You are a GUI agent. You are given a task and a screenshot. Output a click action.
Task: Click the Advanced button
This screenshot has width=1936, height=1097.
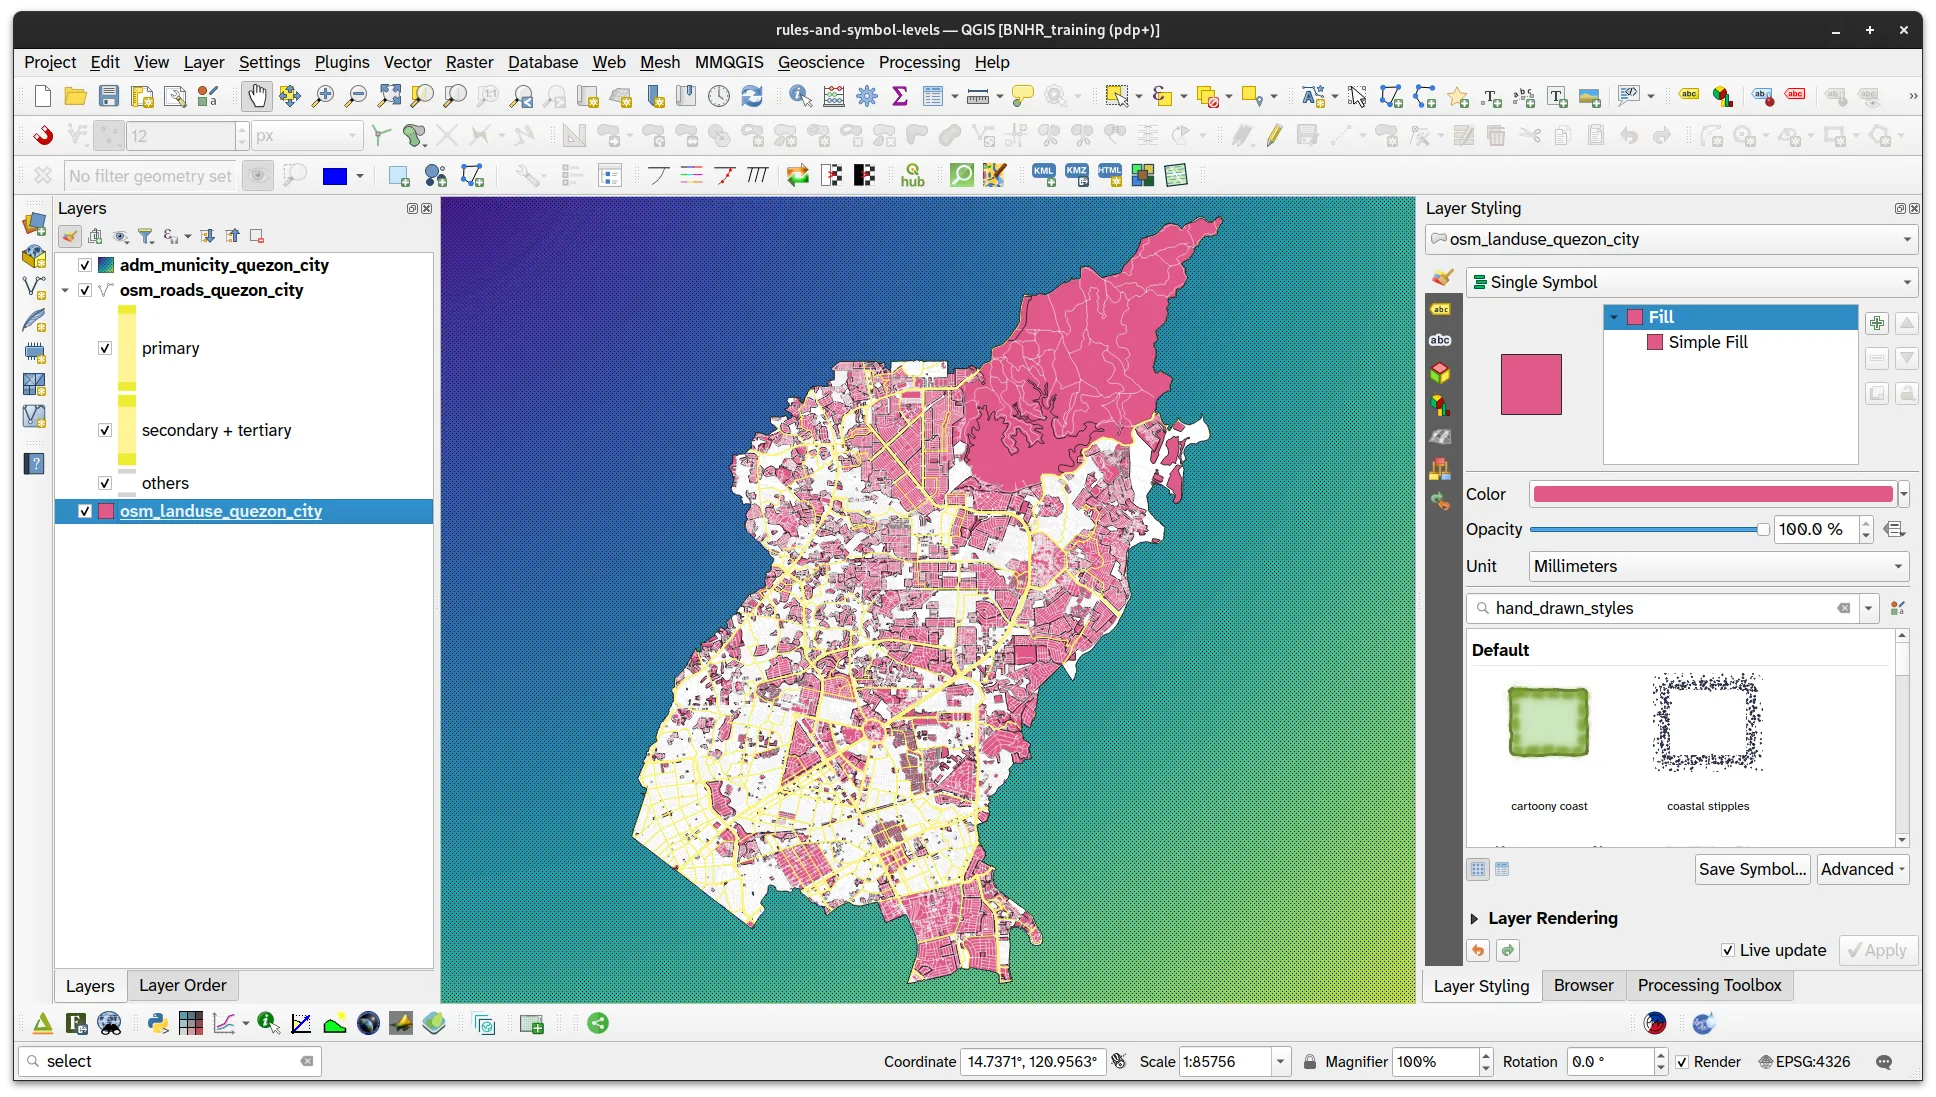[1862, 869]
